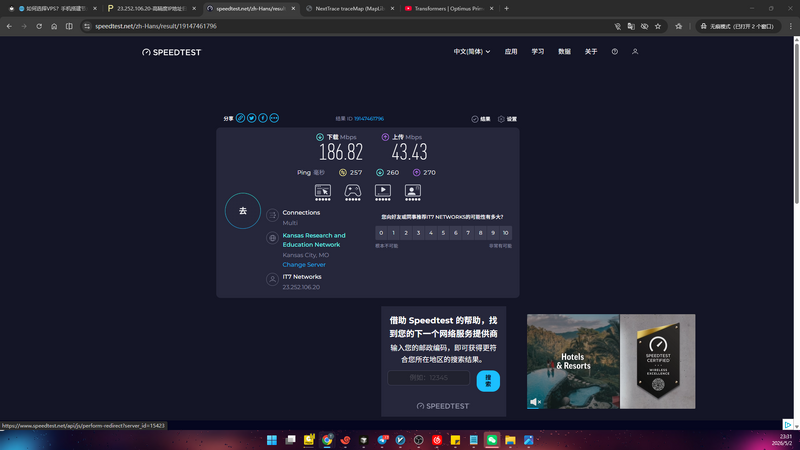800x450 pixels.
Task: Open the Speedtest Certified badge ad
Action: (658, 361)
